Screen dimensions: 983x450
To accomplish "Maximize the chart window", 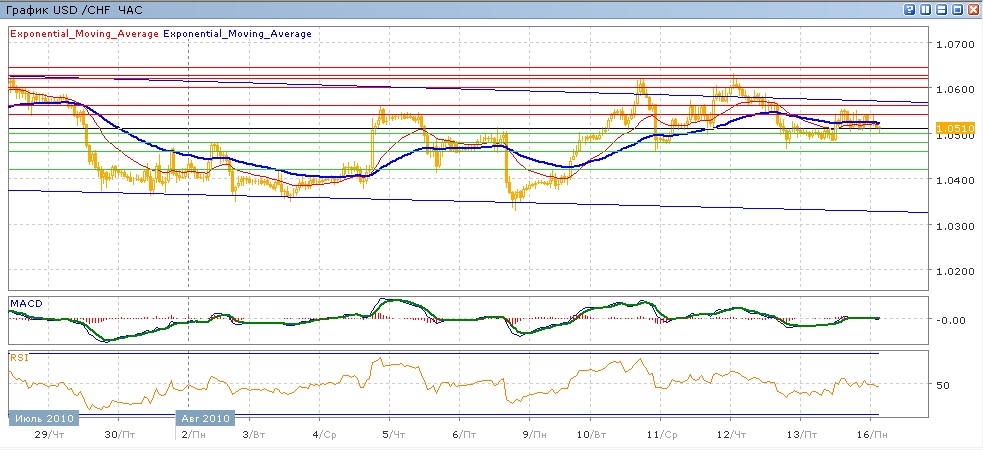I will click(x=957, y=9).
